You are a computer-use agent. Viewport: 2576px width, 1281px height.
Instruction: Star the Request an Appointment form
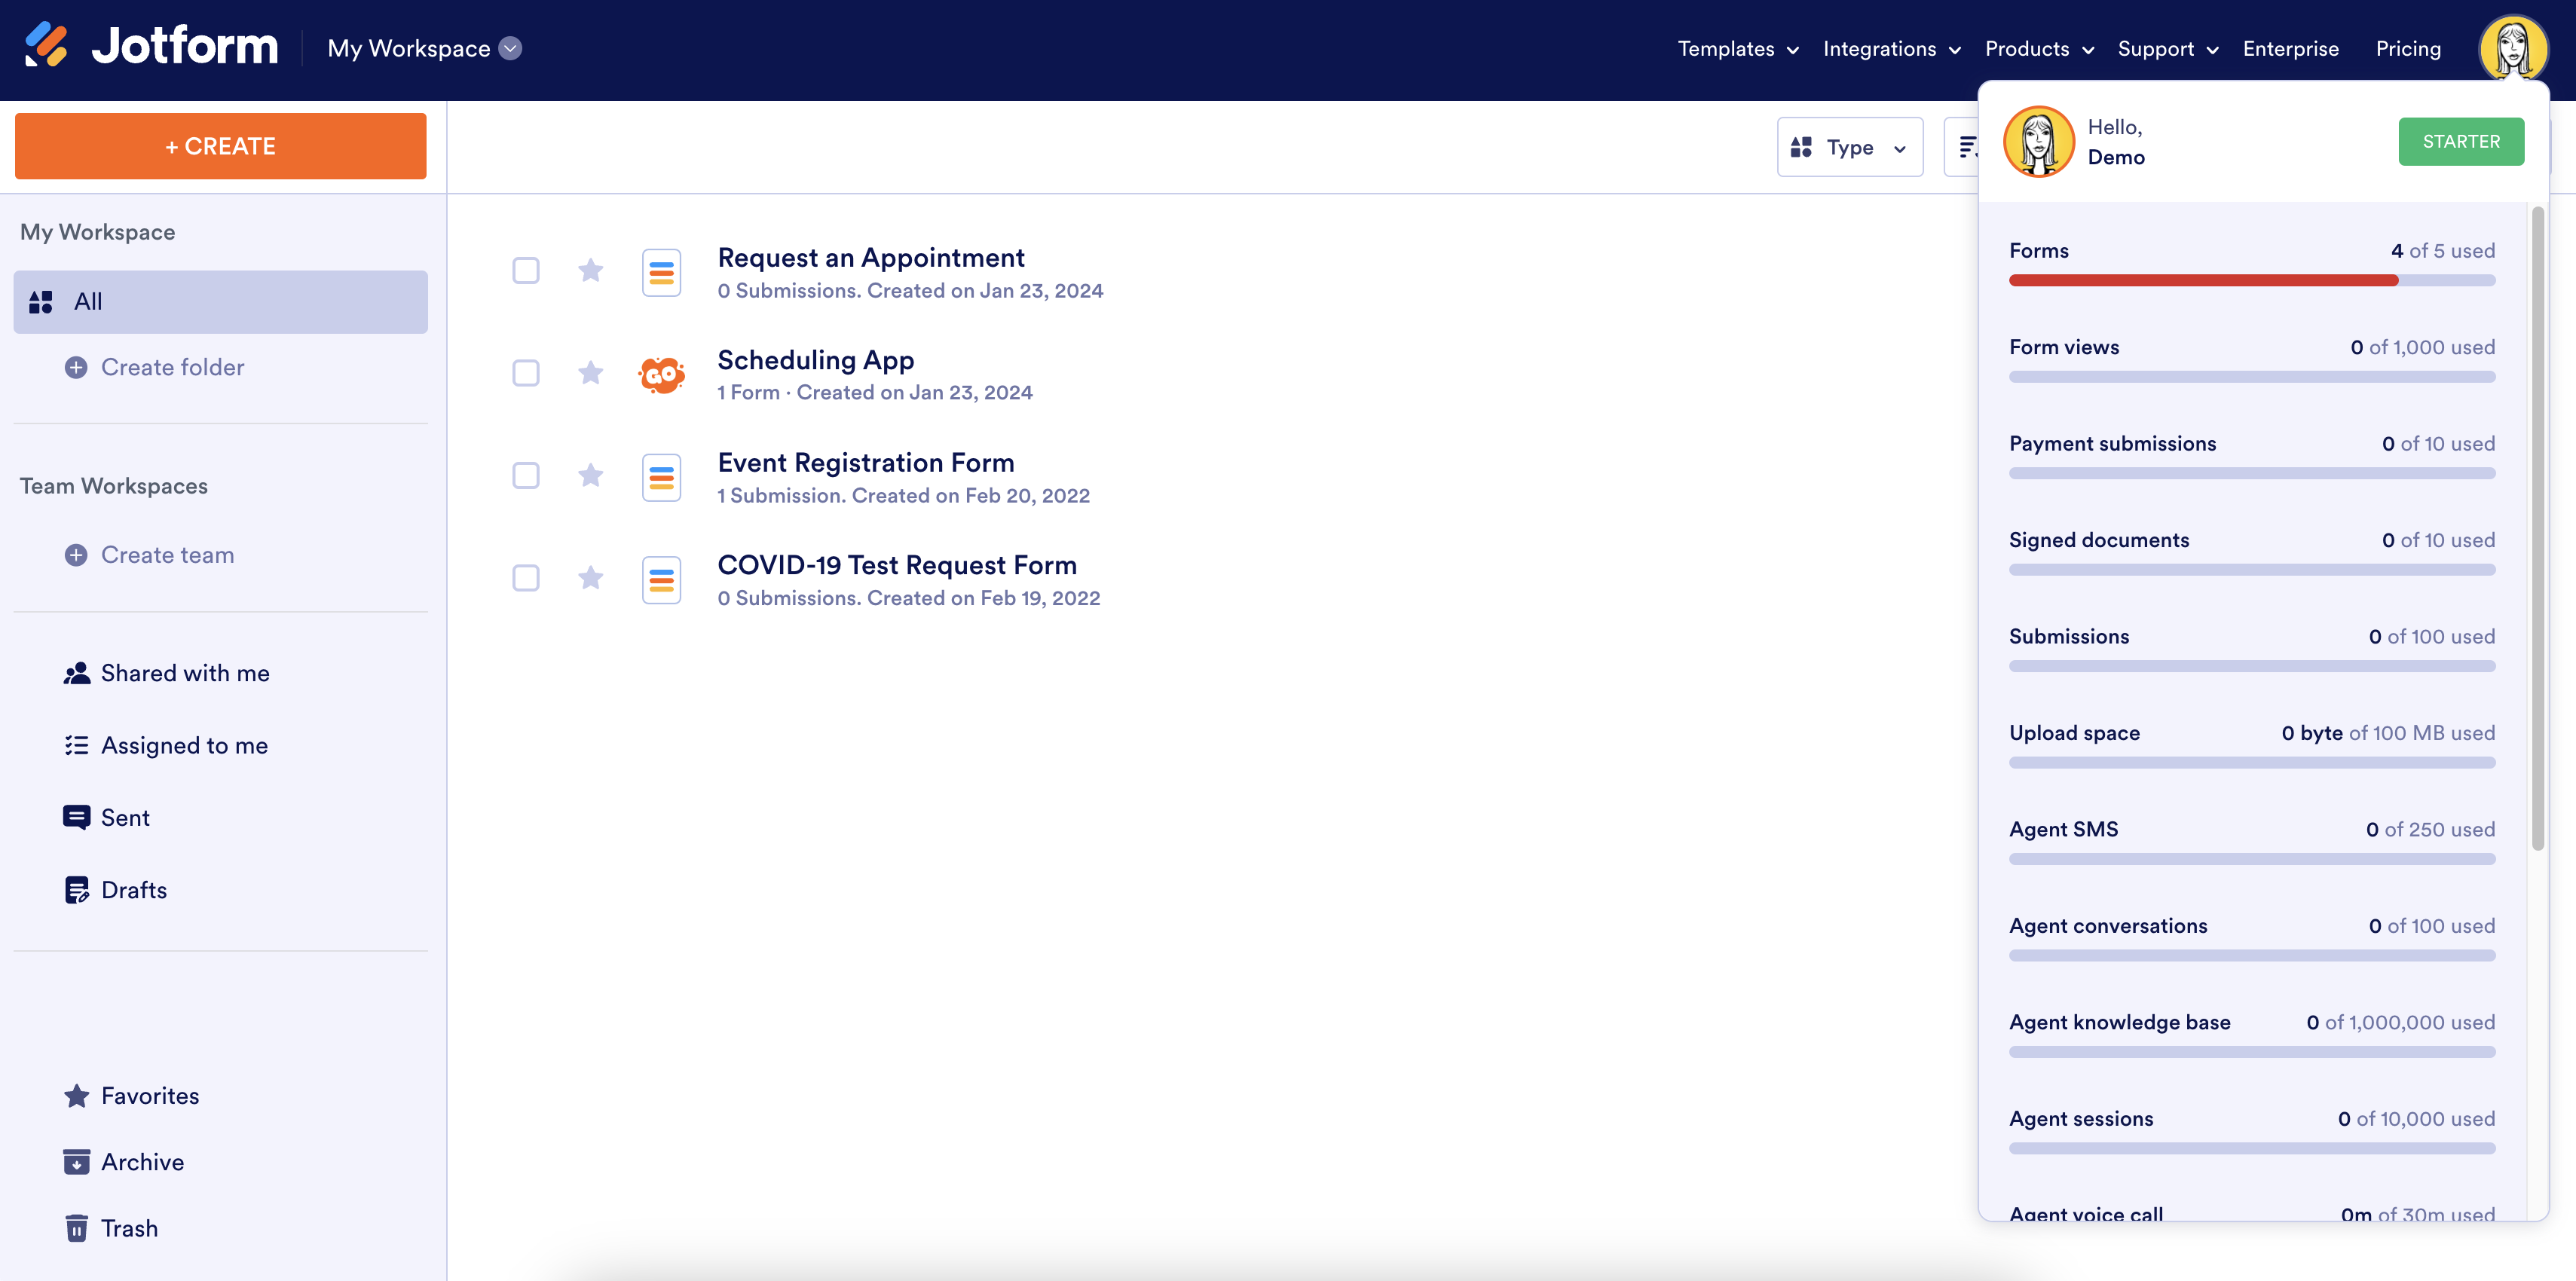tap(591, 270)
